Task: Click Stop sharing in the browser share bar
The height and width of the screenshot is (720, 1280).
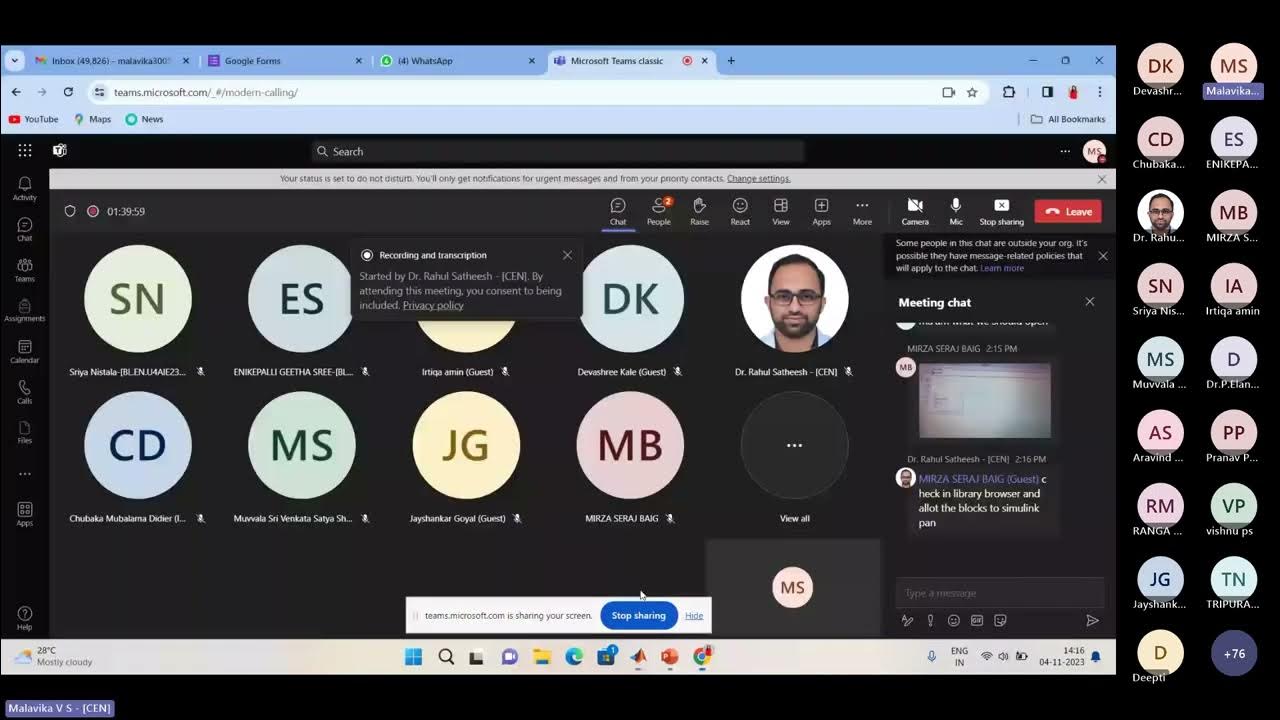Action: click(638, 615)
